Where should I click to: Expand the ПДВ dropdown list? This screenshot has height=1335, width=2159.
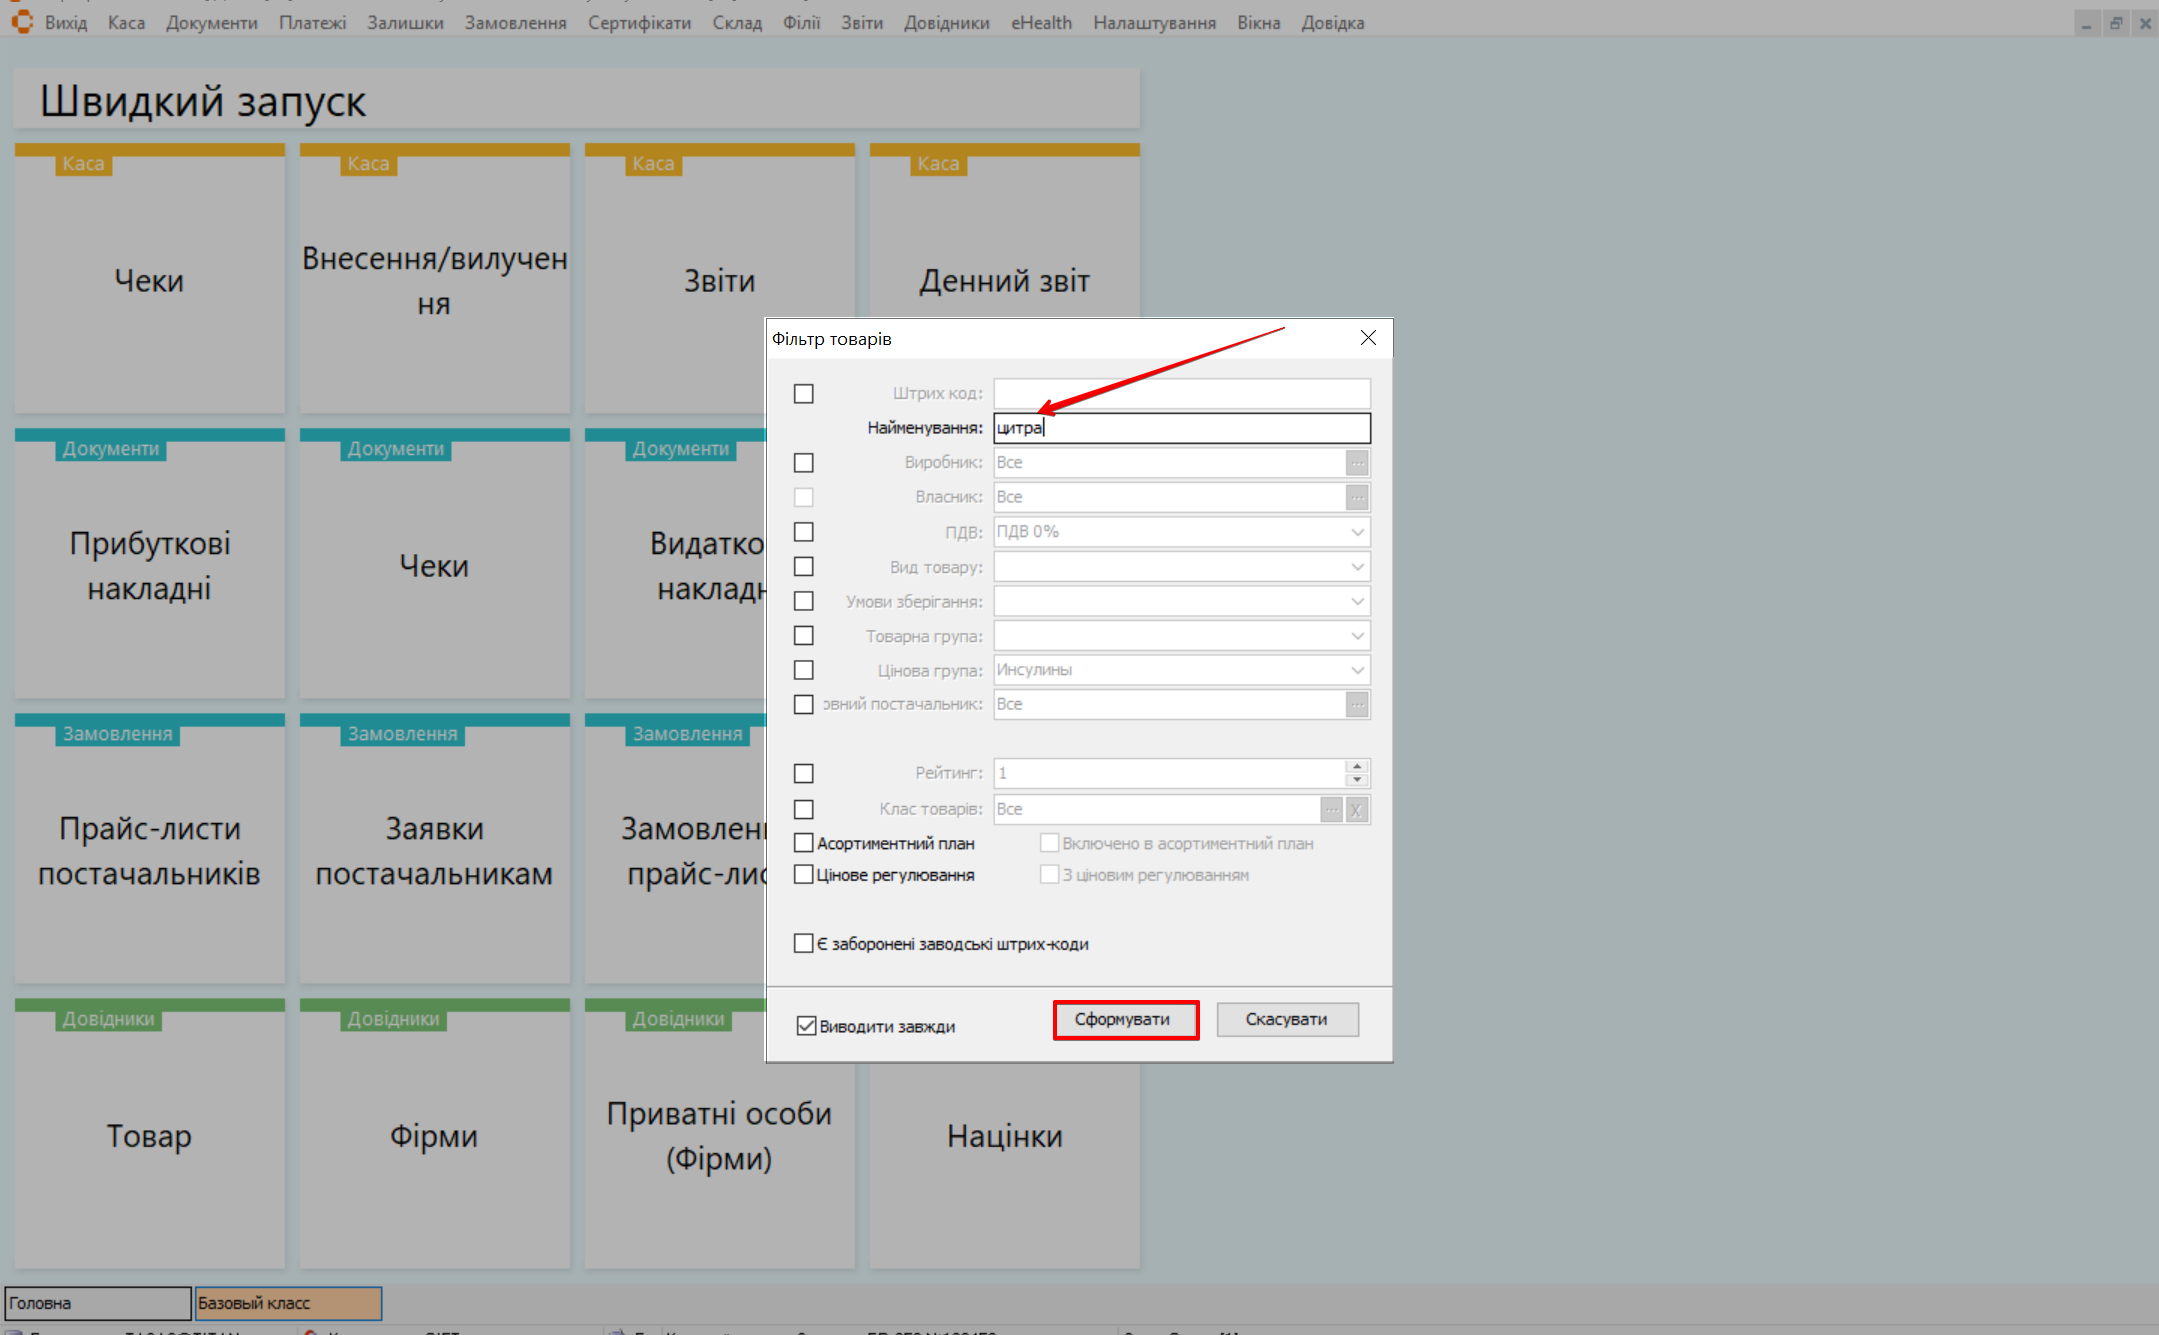[x=1357, y=532]
